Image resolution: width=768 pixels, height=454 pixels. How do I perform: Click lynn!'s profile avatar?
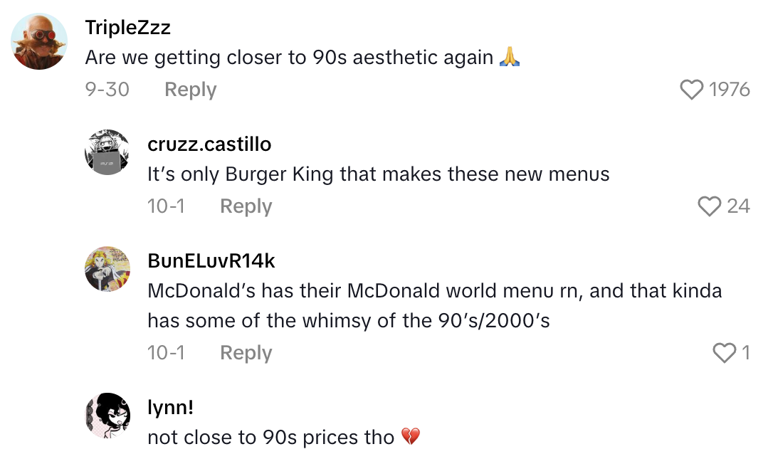[107, 415]
